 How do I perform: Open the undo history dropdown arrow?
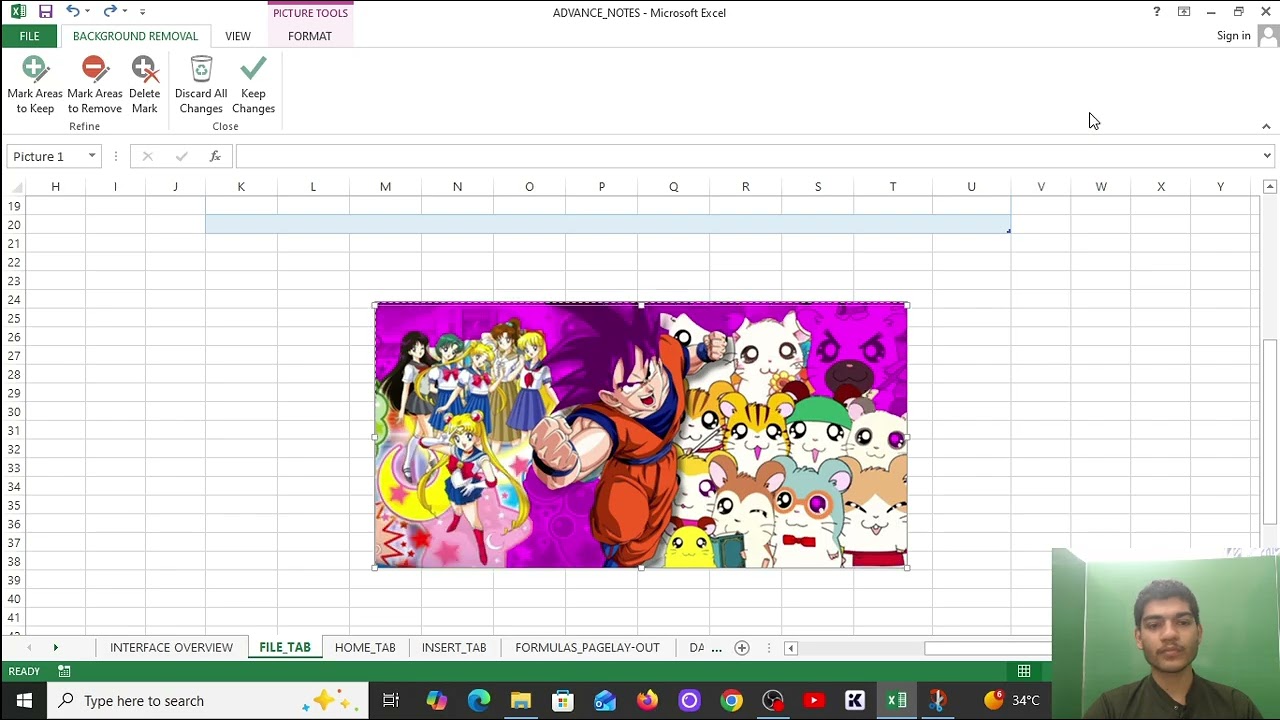[88, 12]
